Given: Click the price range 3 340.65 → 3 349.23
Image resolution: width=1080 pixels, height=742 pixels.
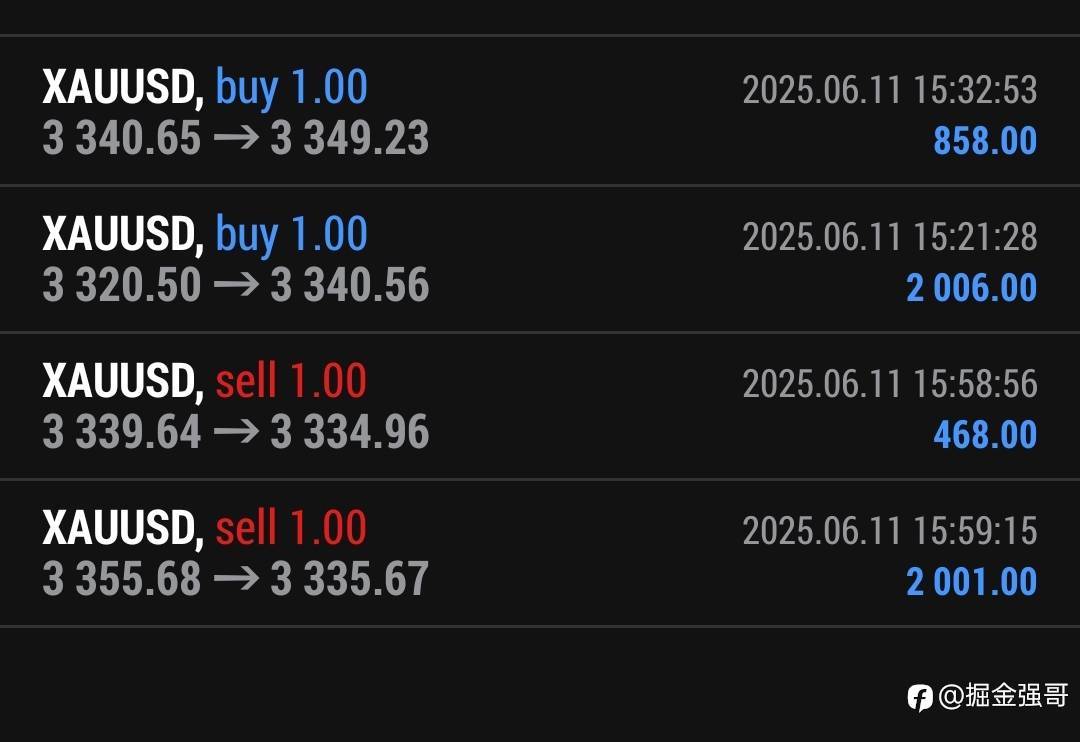Looking at the screenshot, I should (x=236, y=139).
